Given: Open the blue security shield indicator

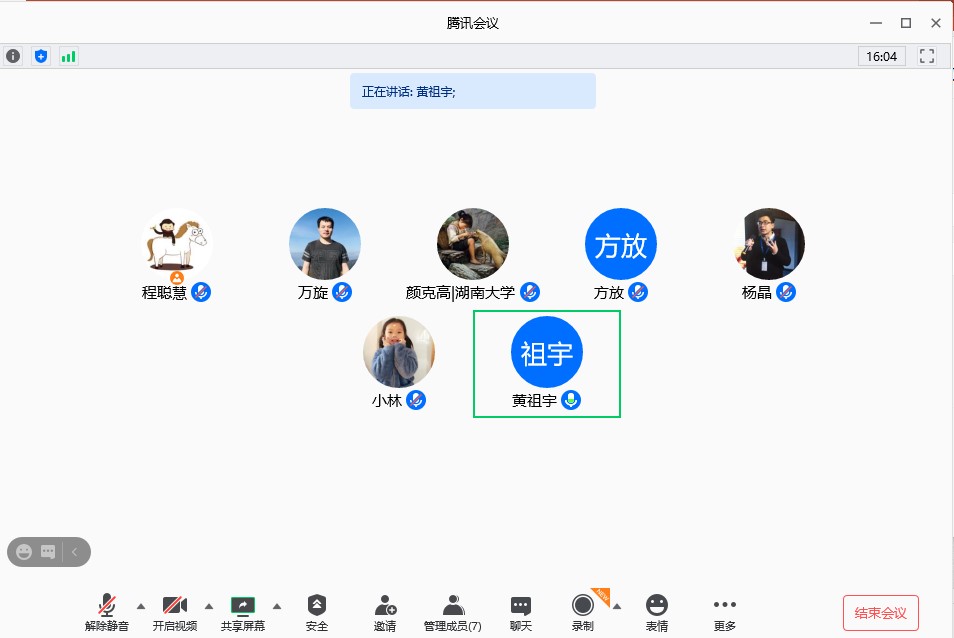Looking at the screenshot, I should [41, 56].
